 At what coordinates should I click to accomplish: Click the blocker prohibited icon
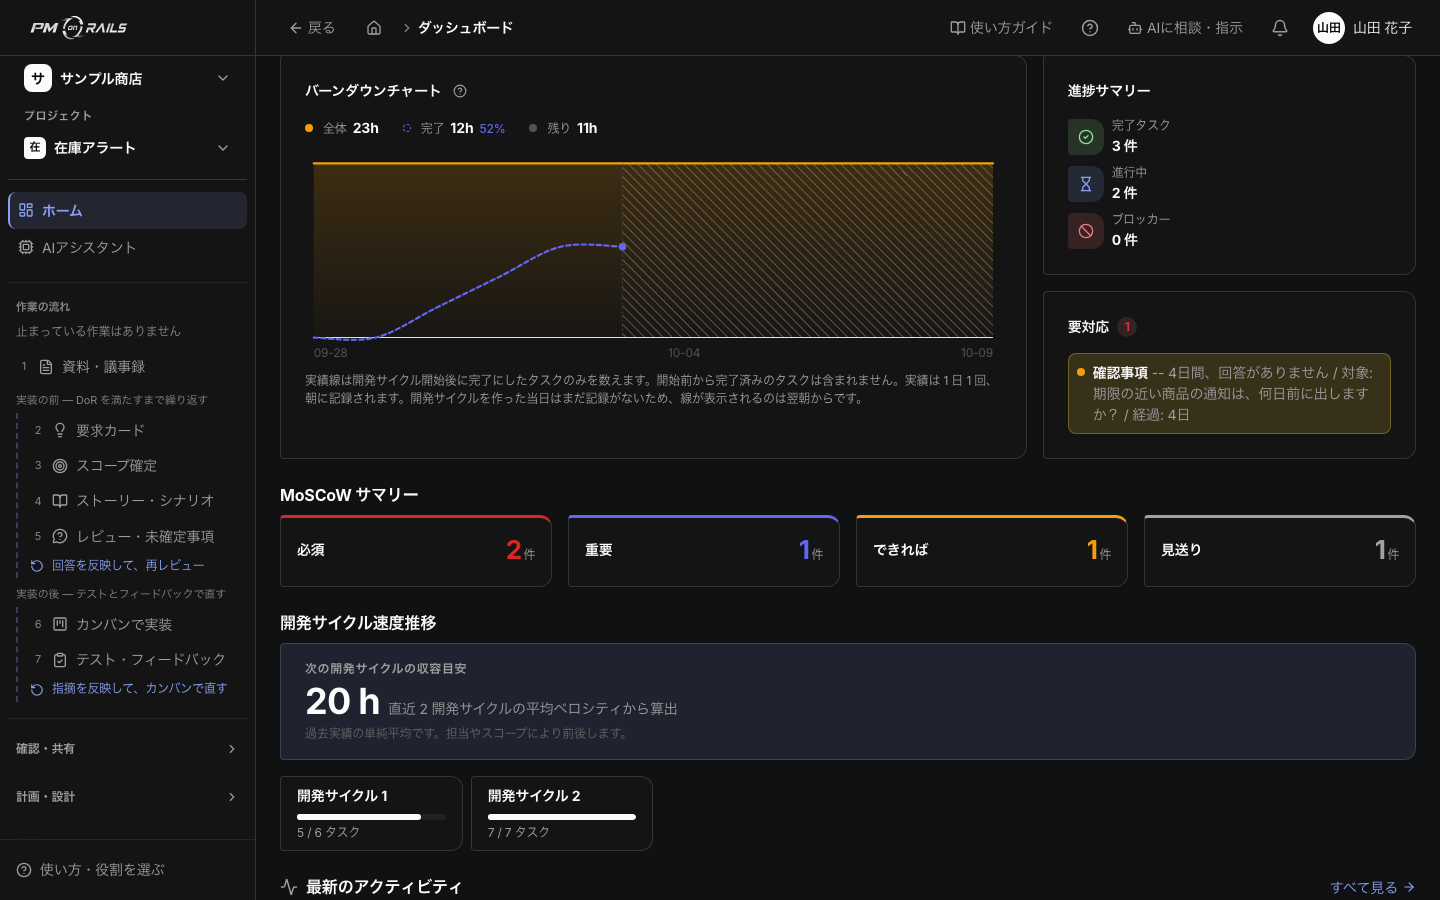pos(1086,231)
